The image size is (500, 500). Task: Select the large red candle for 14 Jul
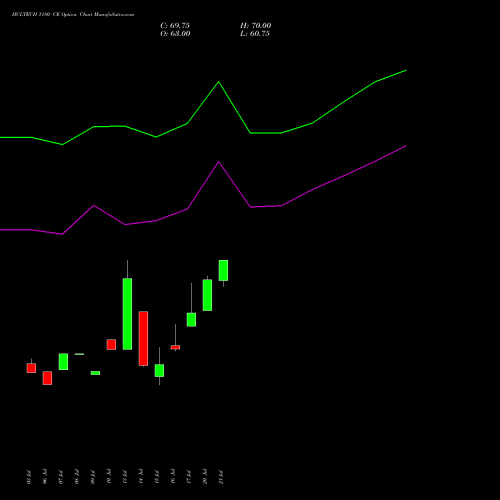(143, 338)
